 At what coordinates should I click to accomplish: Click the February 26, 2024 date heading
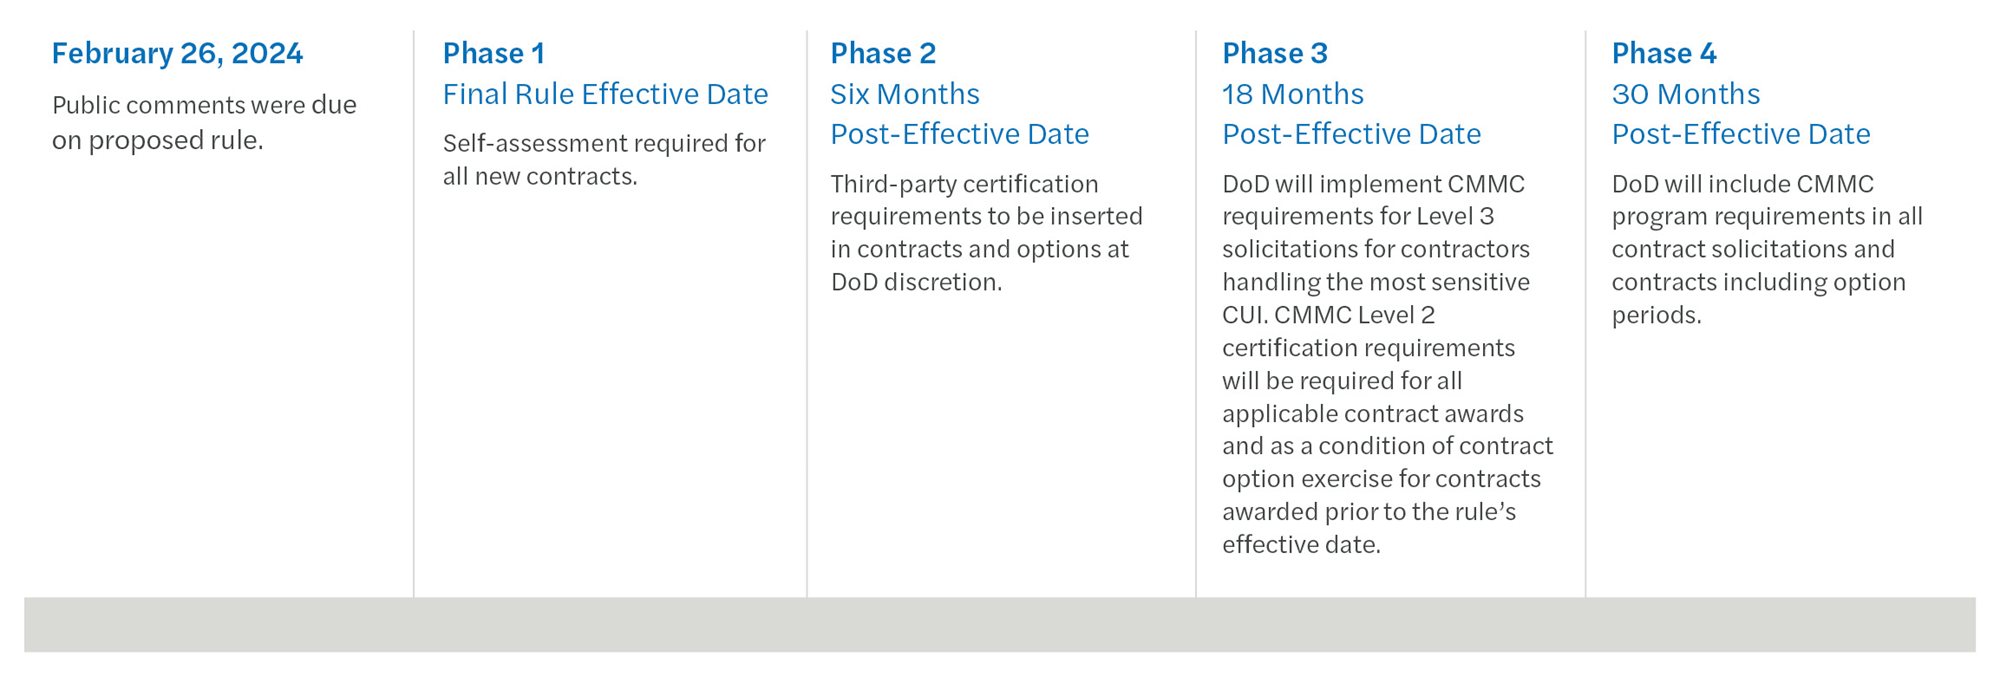click(177, 53)
